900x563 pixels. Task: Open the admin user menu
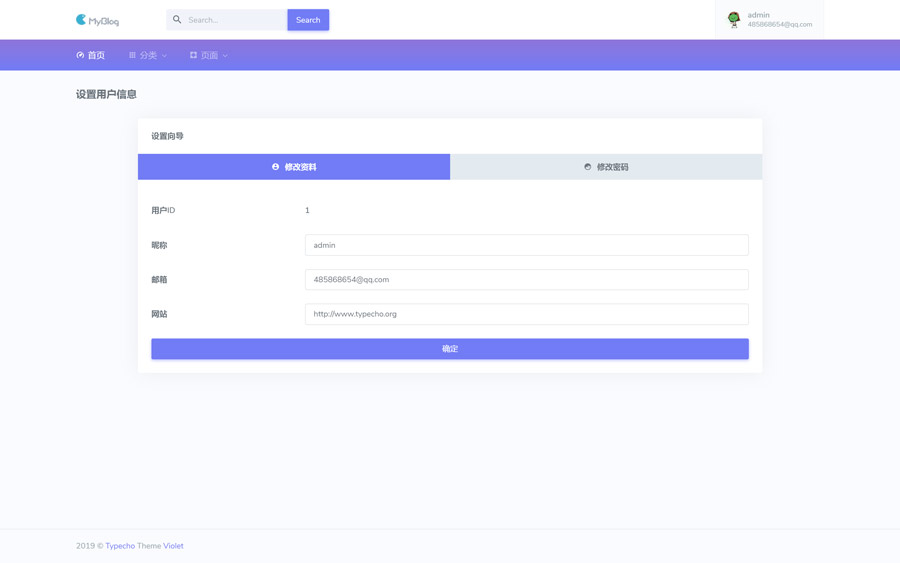[x=769, y=20]
